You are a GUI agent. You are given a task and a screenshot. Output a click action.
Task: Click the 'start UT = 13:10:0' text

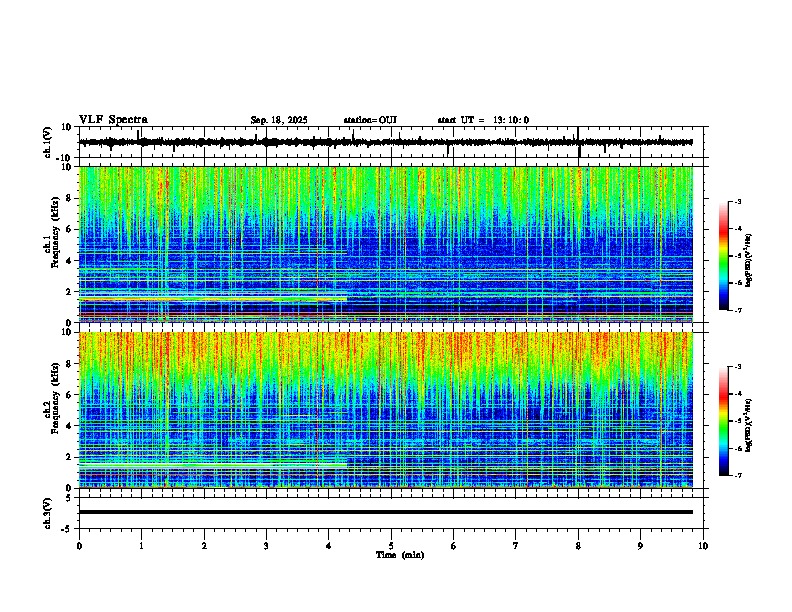[x=483, y=120]
